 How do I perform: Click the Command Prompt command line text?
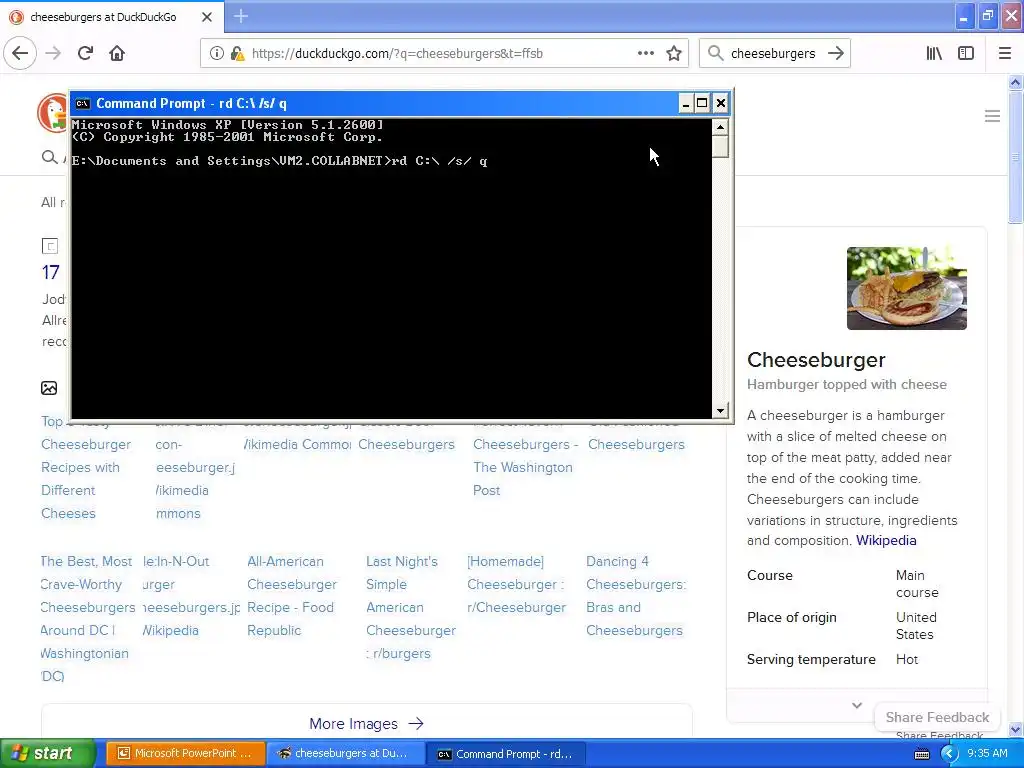[x=280, y=161]
